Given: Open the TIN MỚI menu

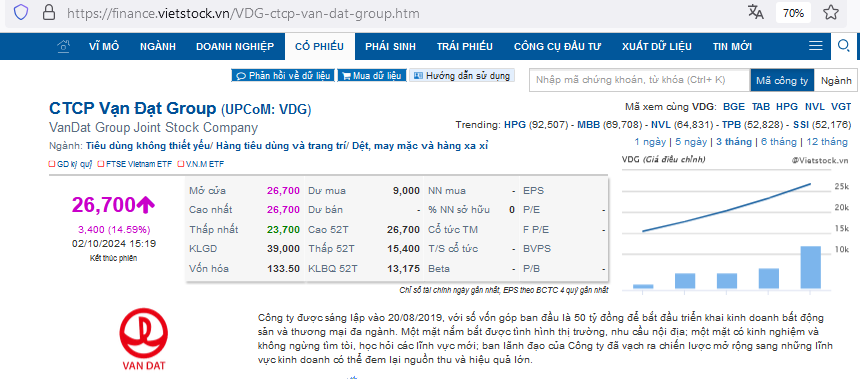Looking at the screenshot, I should 732,47.
